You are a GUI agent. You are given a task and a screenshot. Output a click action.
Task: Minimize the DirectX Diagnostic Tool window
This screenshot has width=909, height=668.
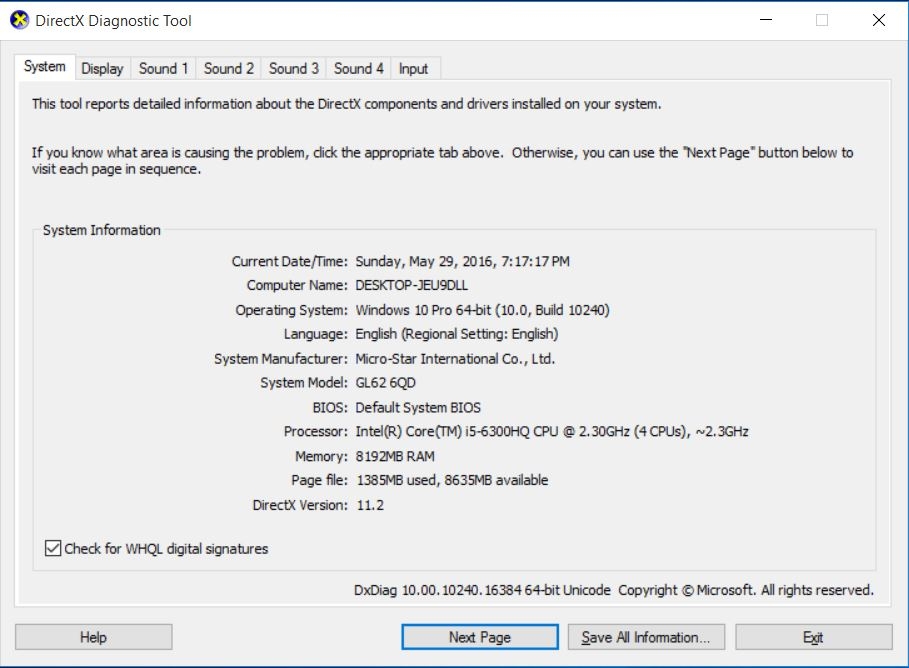[766, 20]
